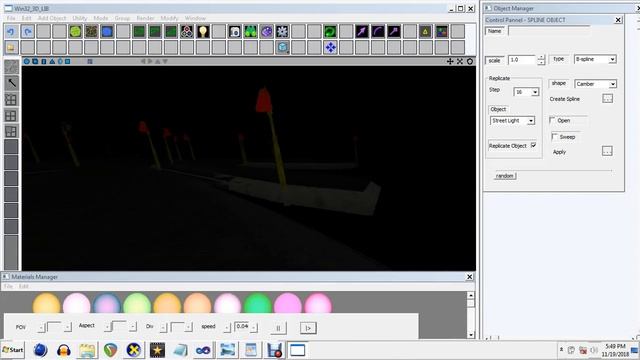
Task: Click the Apply button in the Control Panel
Action: (607, 151)
